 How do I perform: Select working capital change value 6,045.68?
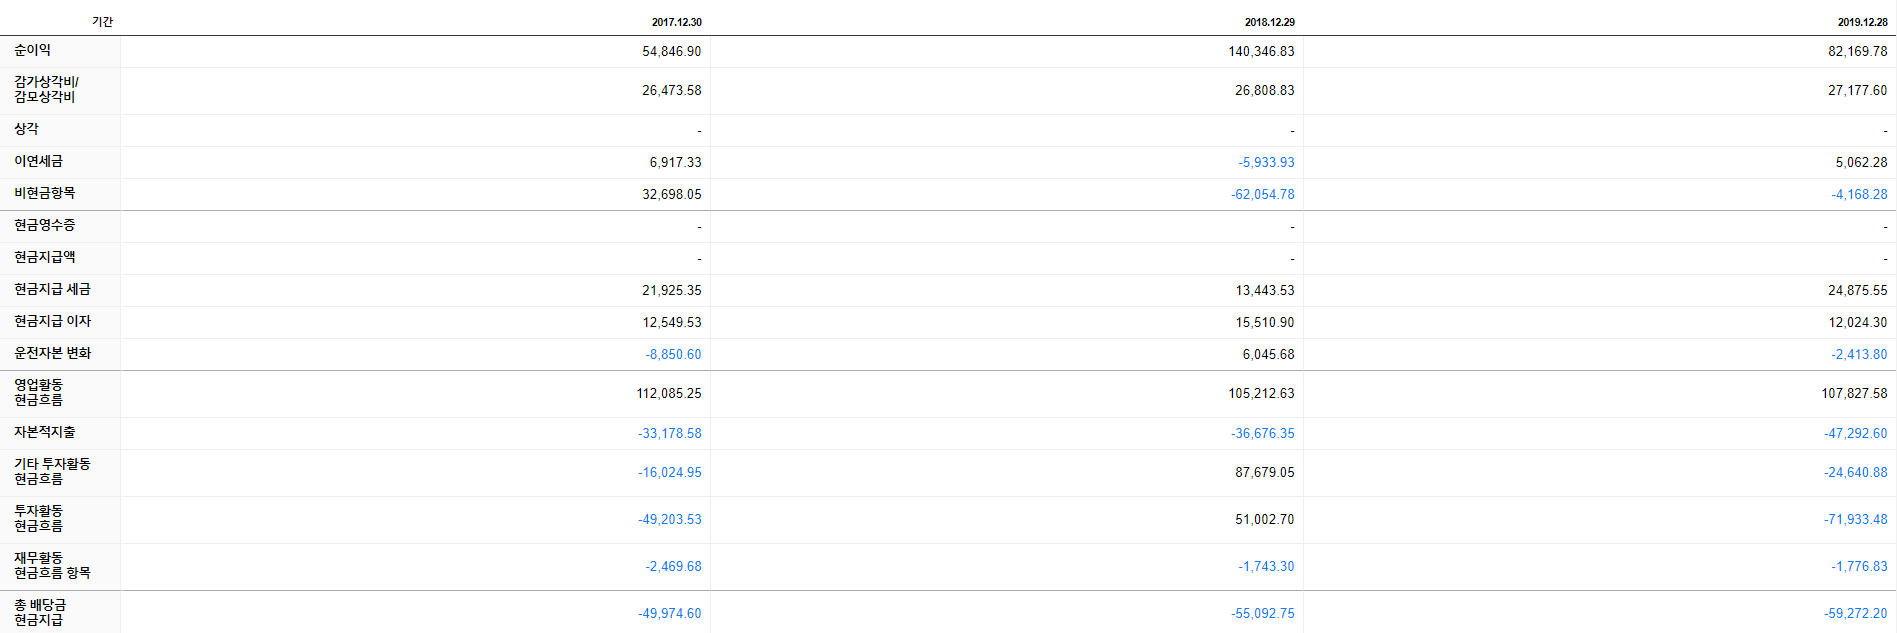pyautogui.click(x=1268, y=354)
